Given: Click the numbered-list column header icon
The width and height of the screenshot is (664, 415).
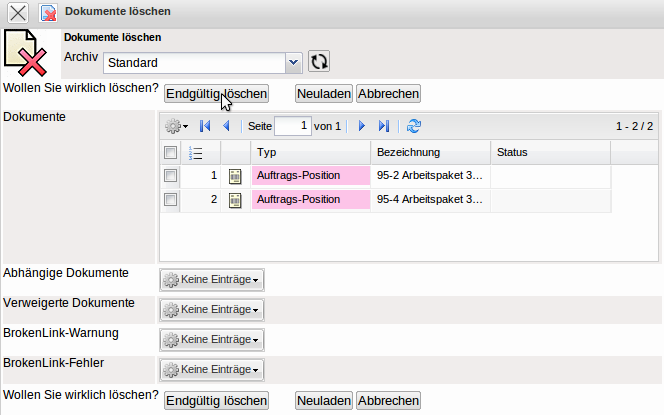Looking at the screenshot, I should click(196, 153).
